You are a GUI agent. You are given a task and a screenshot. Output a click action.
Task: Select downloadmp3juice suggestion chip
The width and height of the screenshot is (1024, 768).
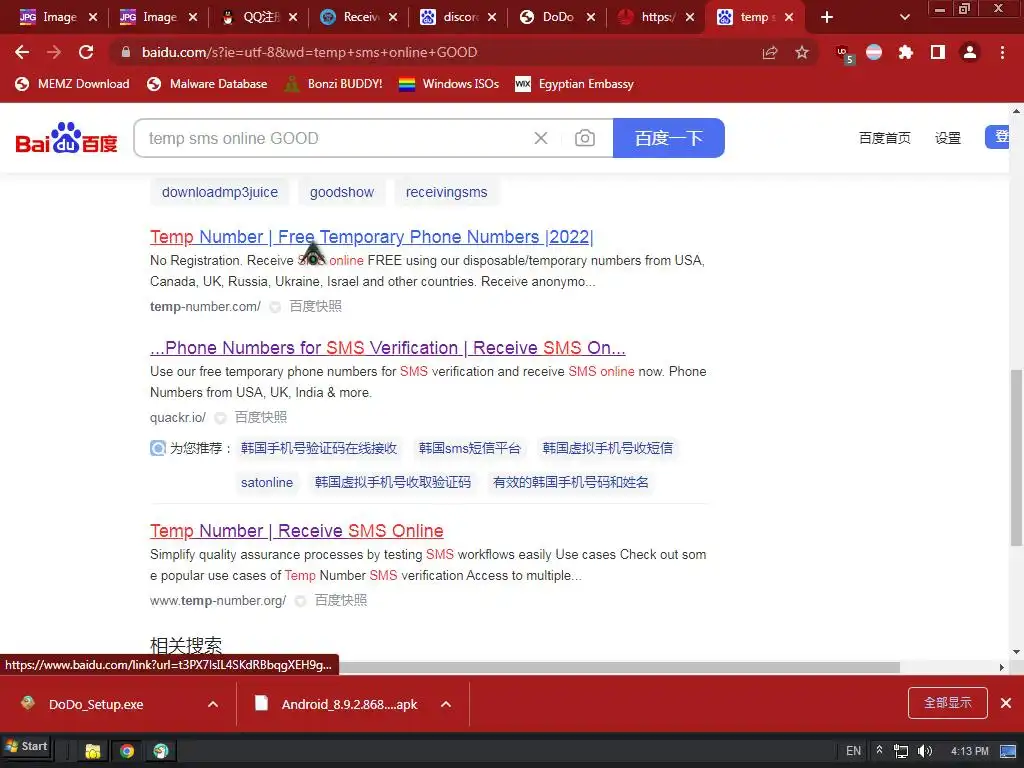point(220,192)
